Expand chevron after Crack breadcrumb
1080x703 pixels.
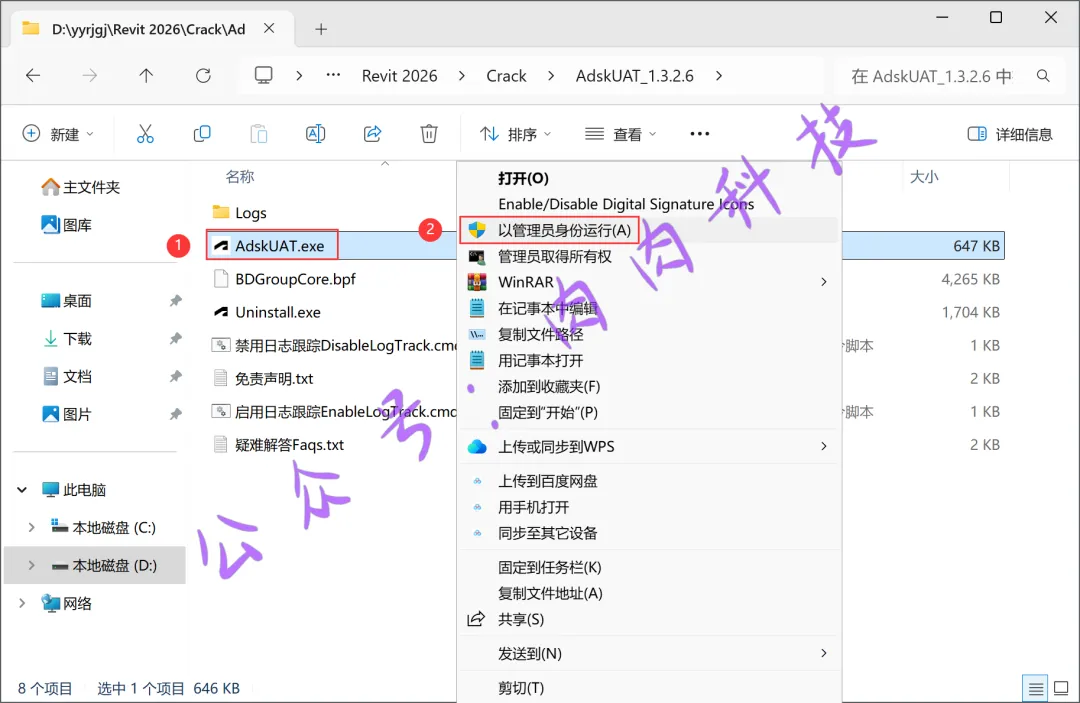coord(551,76)
